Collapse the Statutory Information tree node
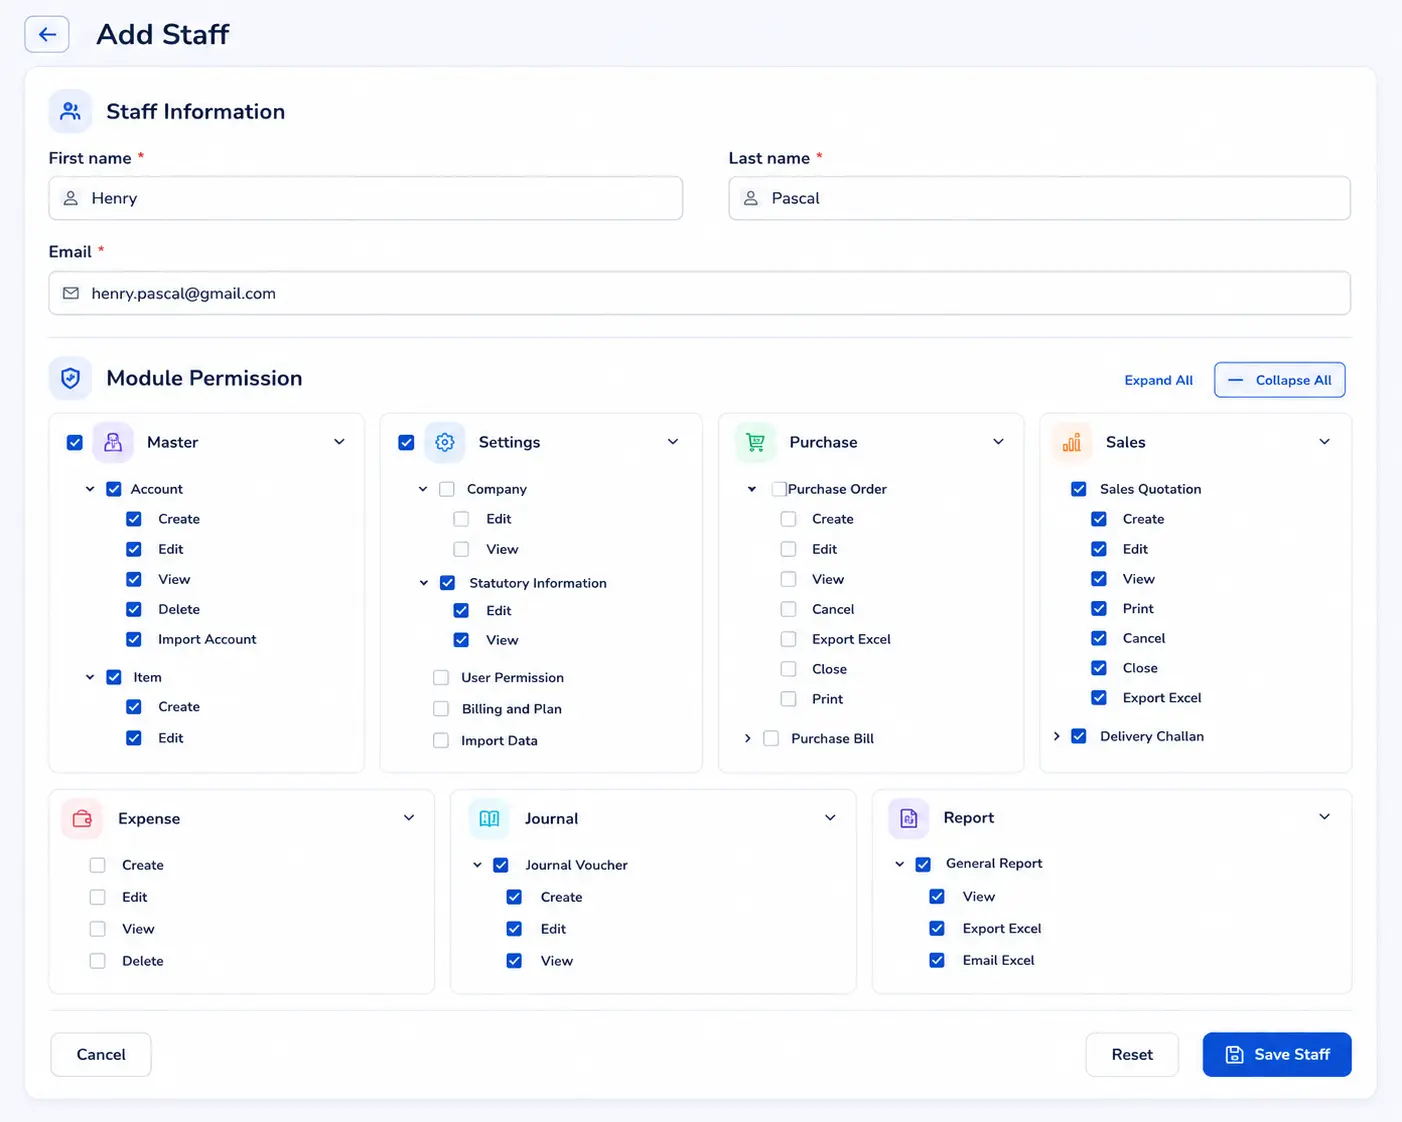Screen dimensions: 1402x1122 pos(424,583)
